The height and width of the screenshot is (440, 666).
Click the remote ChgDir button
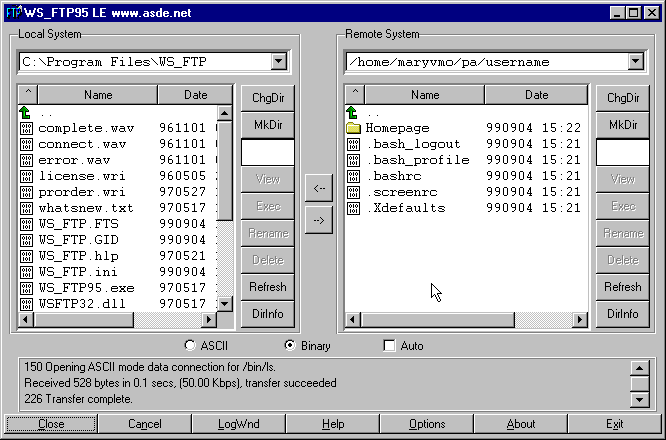623,98
